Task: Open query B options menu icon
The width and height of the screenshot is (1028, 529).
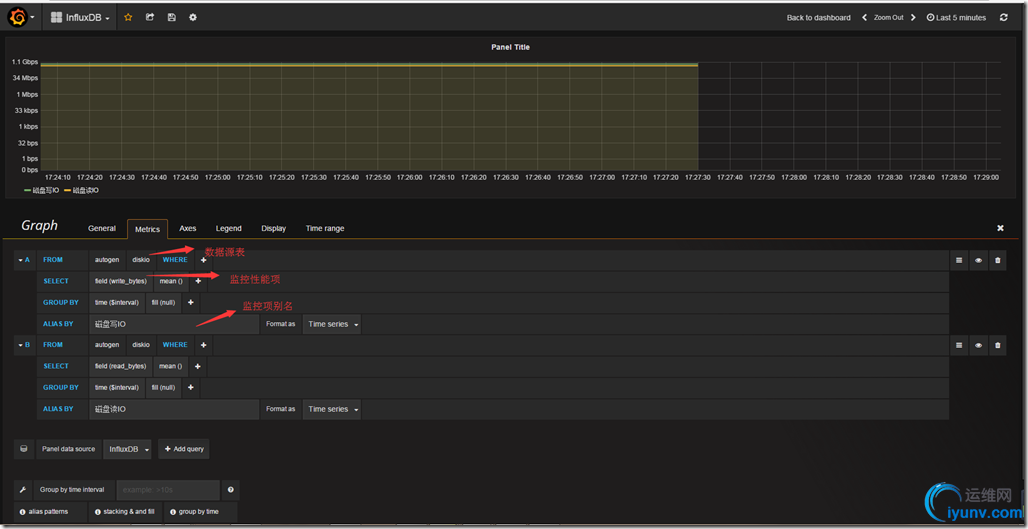Action: (x=959, y=345)
